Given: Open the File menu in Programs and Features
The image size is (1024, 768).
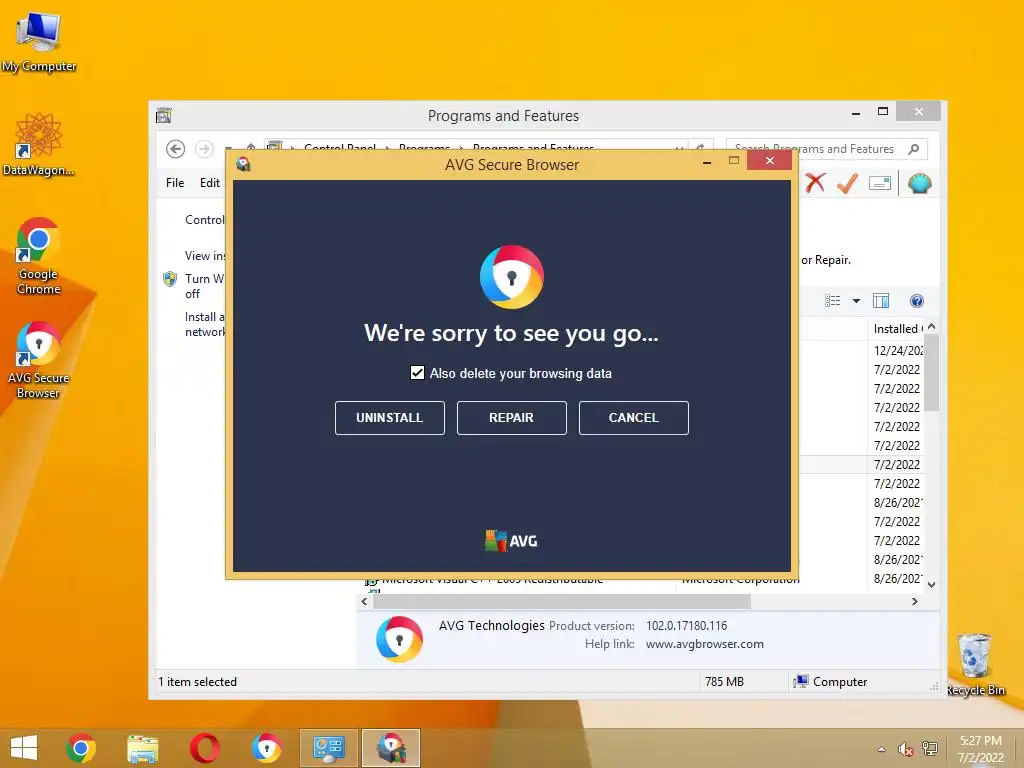Looking at the screenshot, I should tap(175, 183).
